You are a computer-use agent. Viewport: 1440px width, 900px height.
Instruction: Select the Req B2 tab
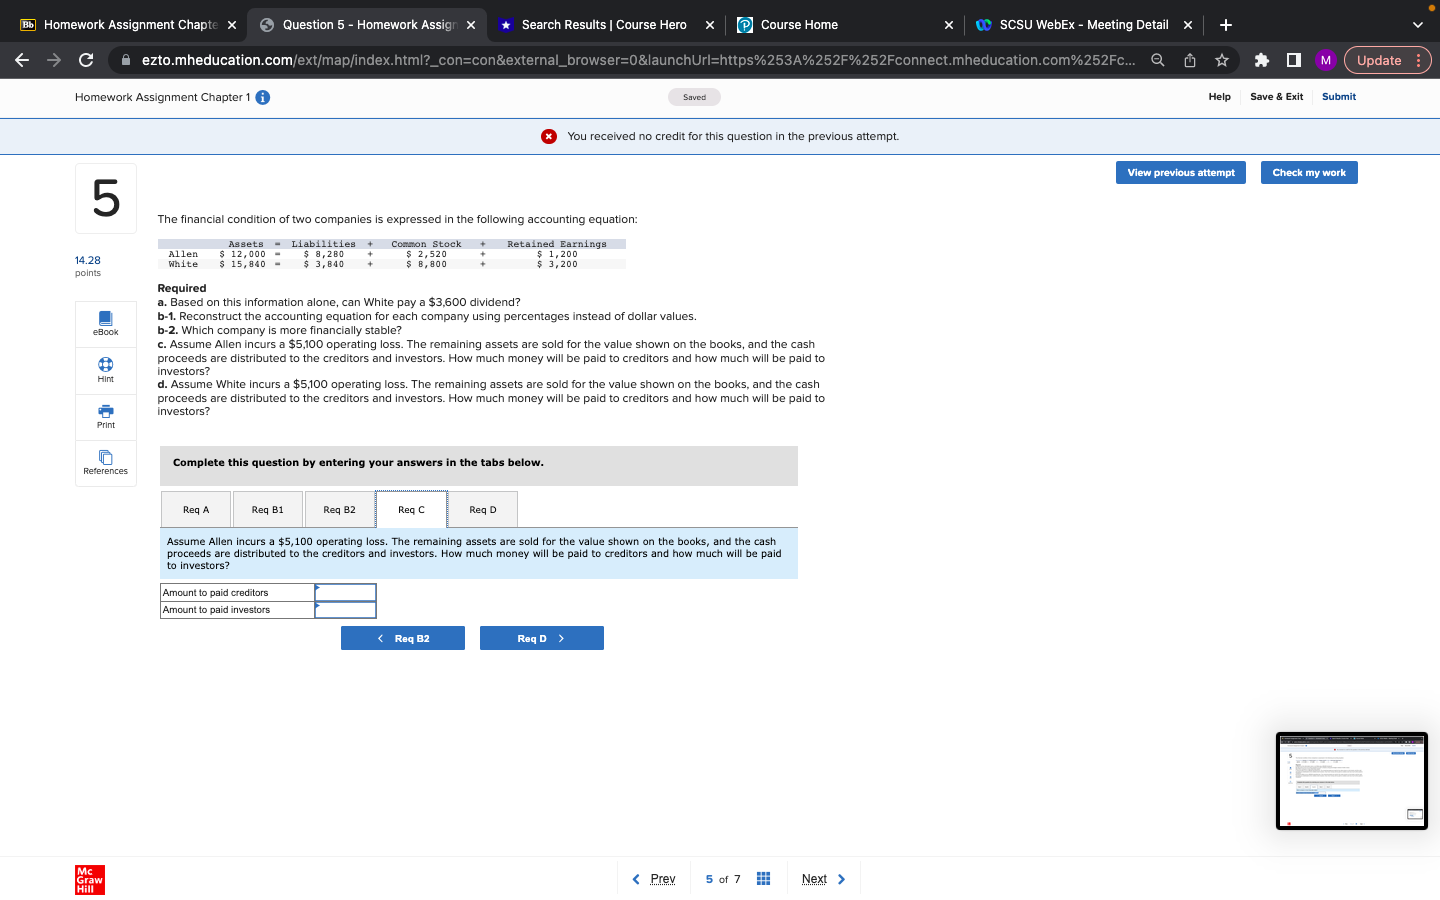[340, 510]
